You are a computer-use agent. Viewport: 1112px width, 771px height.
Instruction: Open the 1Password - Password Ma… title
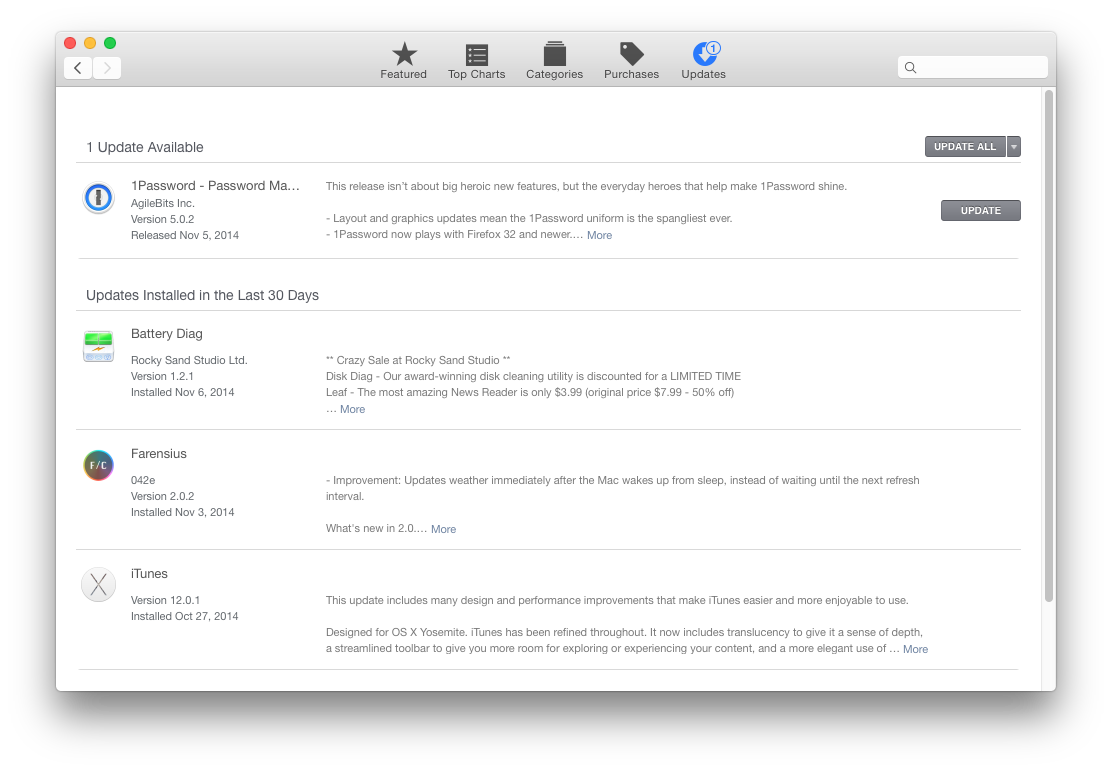coord(216,186)
